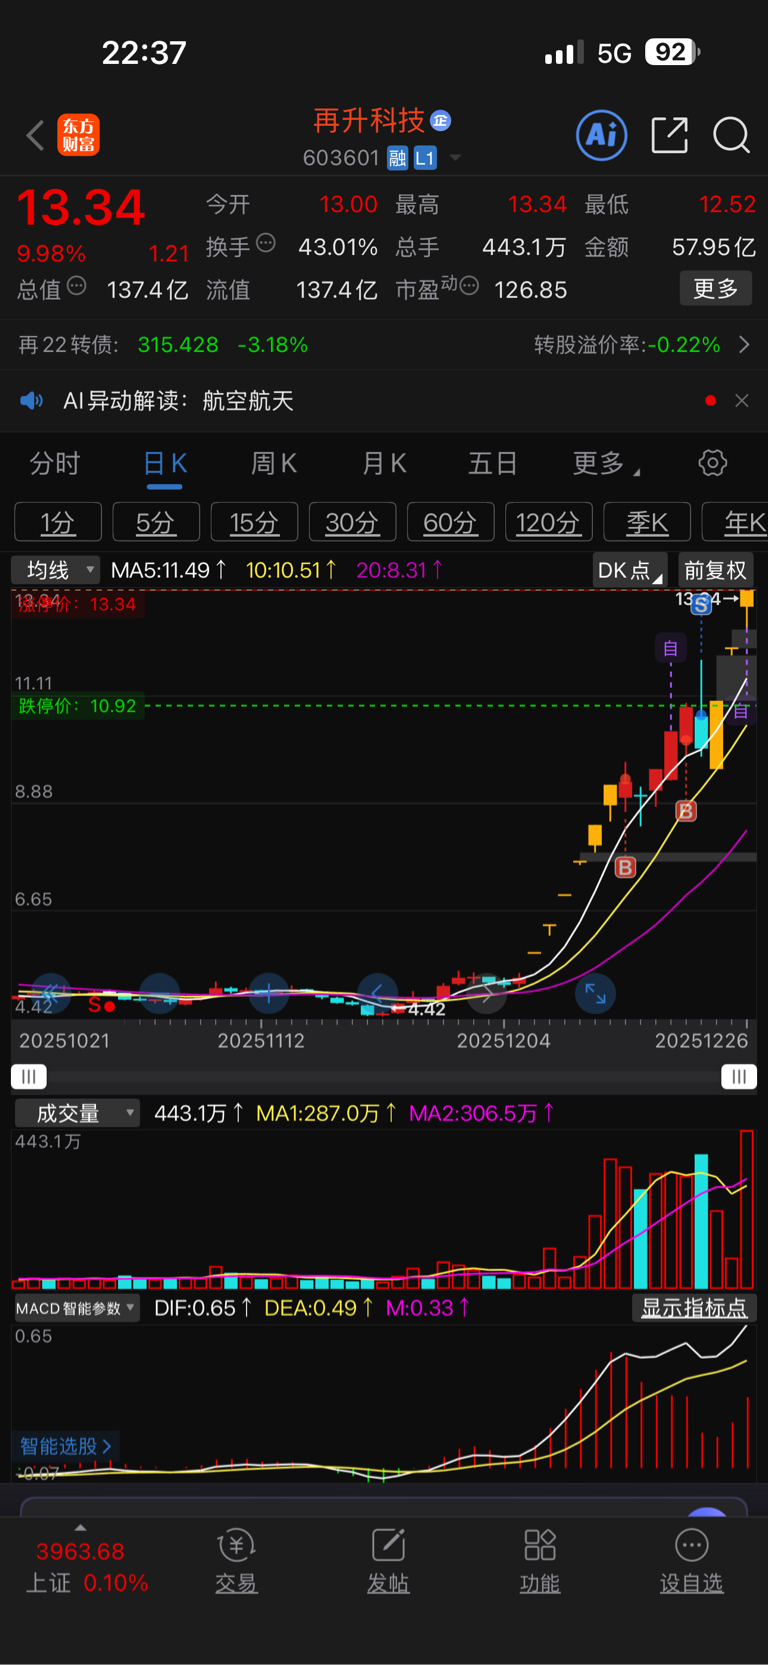
Task: Select the 120分 period button
Action: (548, 522)
